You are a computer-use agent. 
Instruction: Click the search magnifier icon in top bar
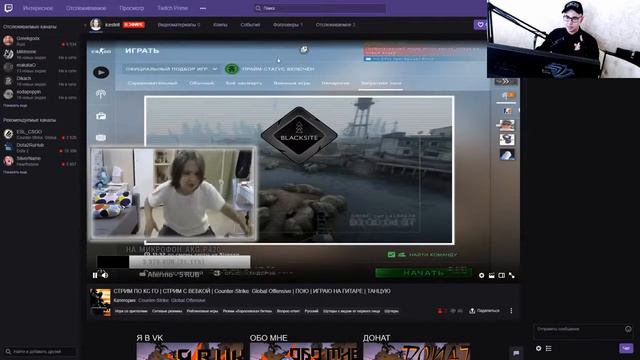(258, 8)
